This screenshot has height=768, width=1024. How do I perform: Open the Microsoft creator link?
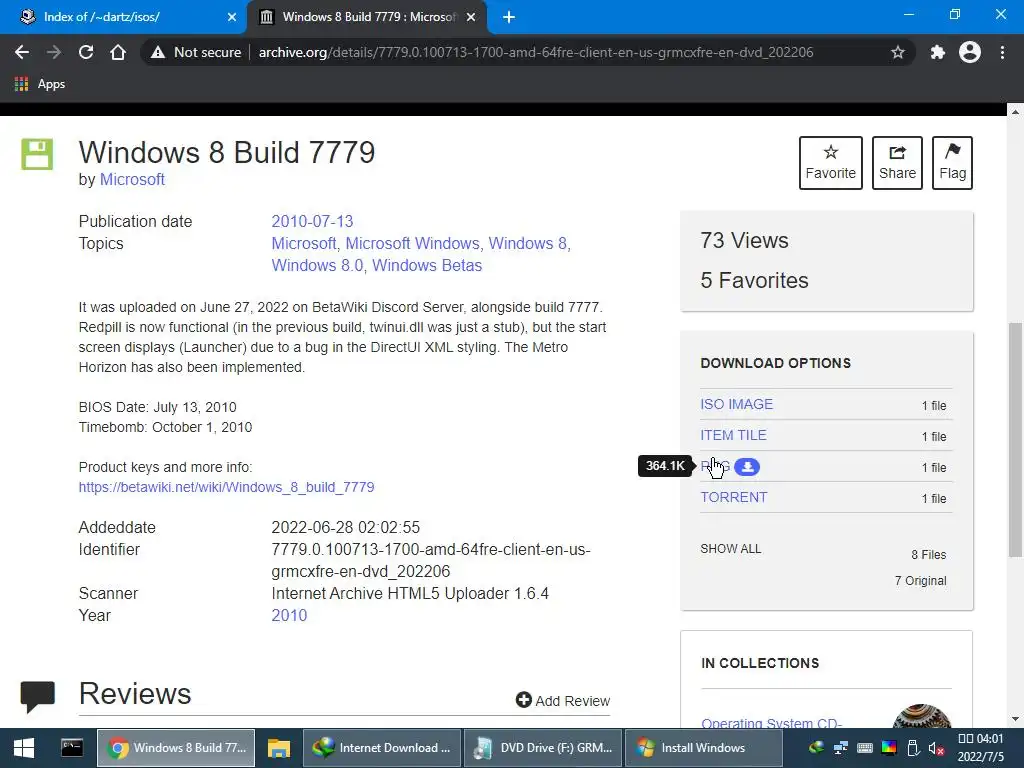[132, 180]
